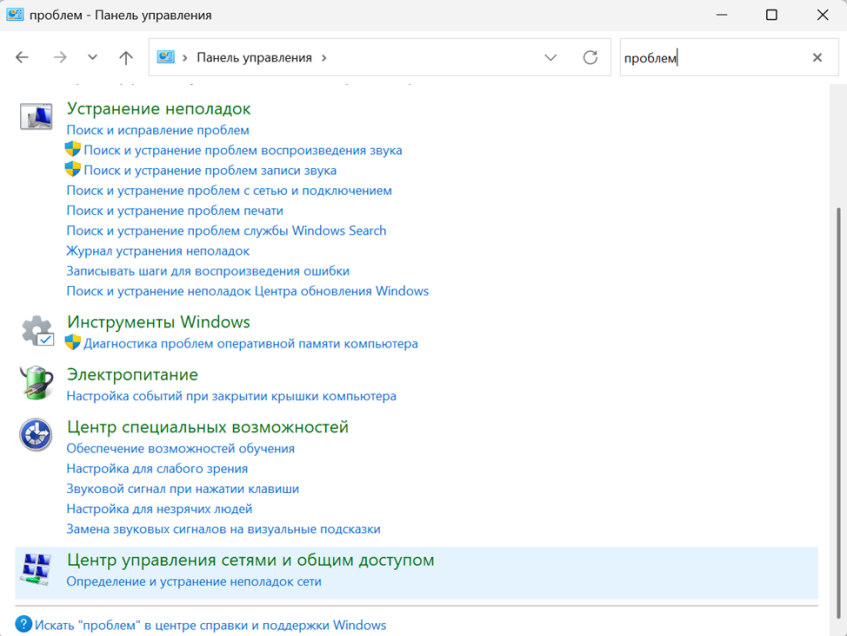Viewport: 847px width, 636px height.
Task: Search "проблем" in Windows Help and Support
Action: click(x=211, y=625)
